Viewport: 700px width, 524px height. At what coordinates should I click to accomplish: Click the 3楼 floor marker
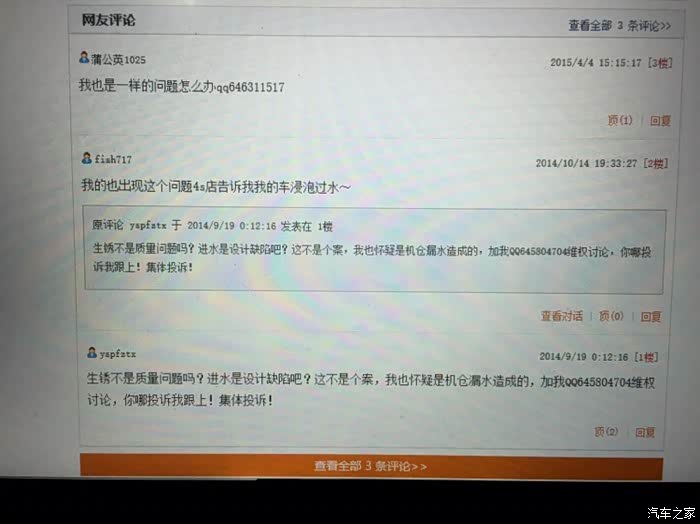click(x=660, y=63)
